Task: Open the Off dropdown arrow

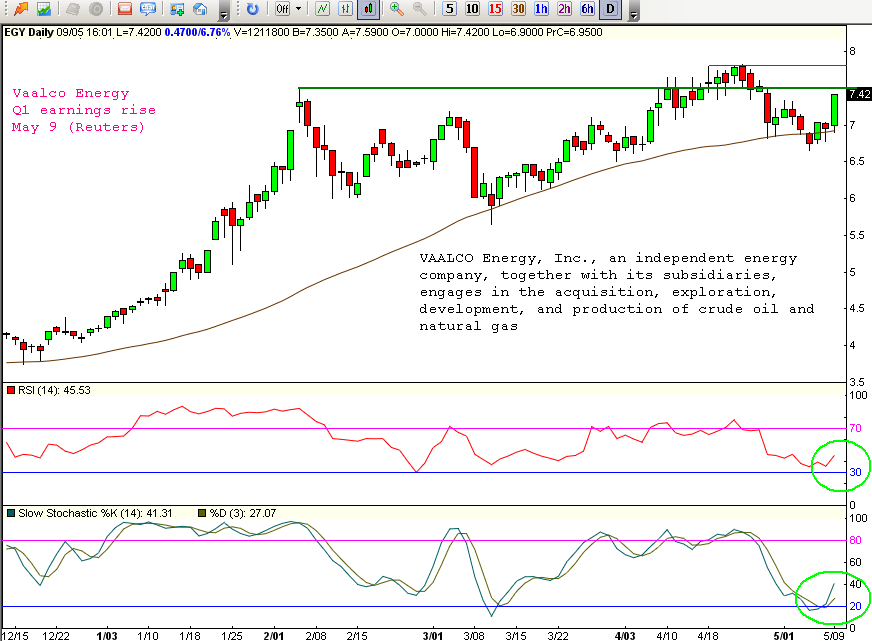Action: (299, 10)
